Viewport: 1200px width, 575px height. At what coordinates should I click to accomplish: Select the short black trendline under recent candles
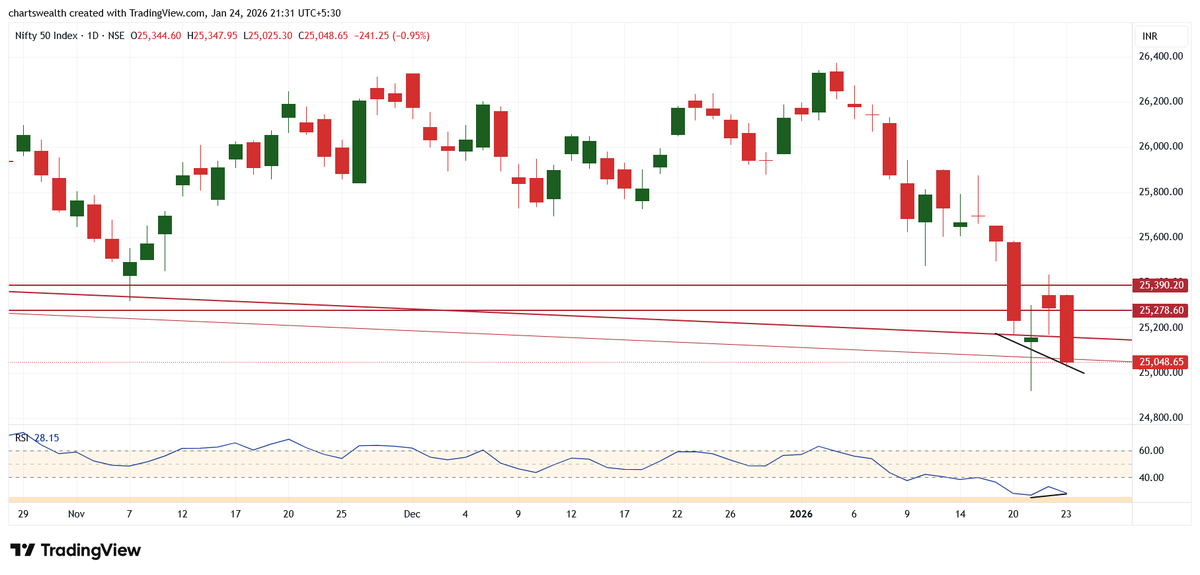click(x=1040, y=354)
